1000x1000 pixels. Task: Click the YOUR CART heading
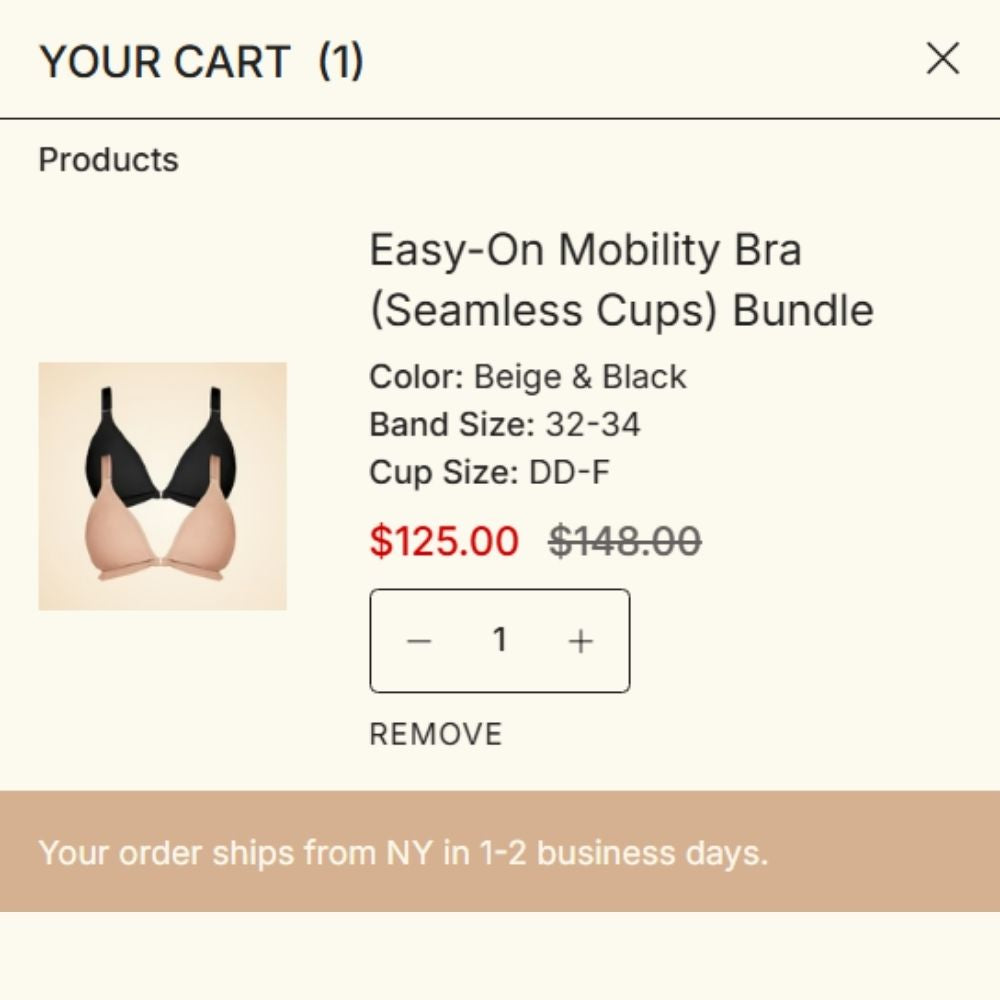[165, 62]
